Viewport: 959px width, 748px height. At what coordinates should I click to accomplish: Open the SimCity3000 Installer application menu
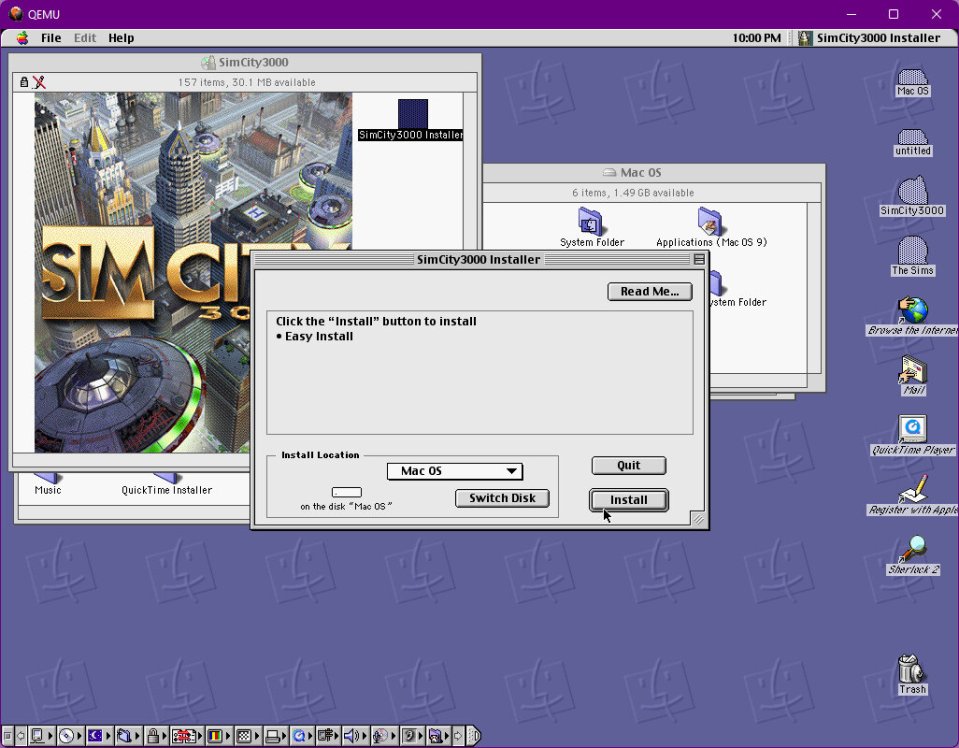click(869, 38)
